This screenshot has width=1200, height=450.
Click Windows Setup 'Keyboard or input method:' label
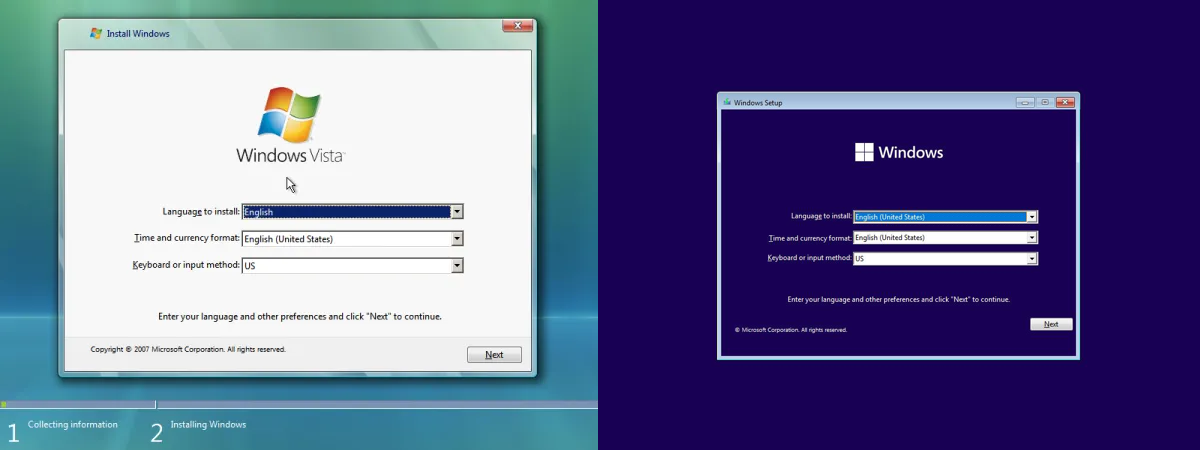coord(809,258)
